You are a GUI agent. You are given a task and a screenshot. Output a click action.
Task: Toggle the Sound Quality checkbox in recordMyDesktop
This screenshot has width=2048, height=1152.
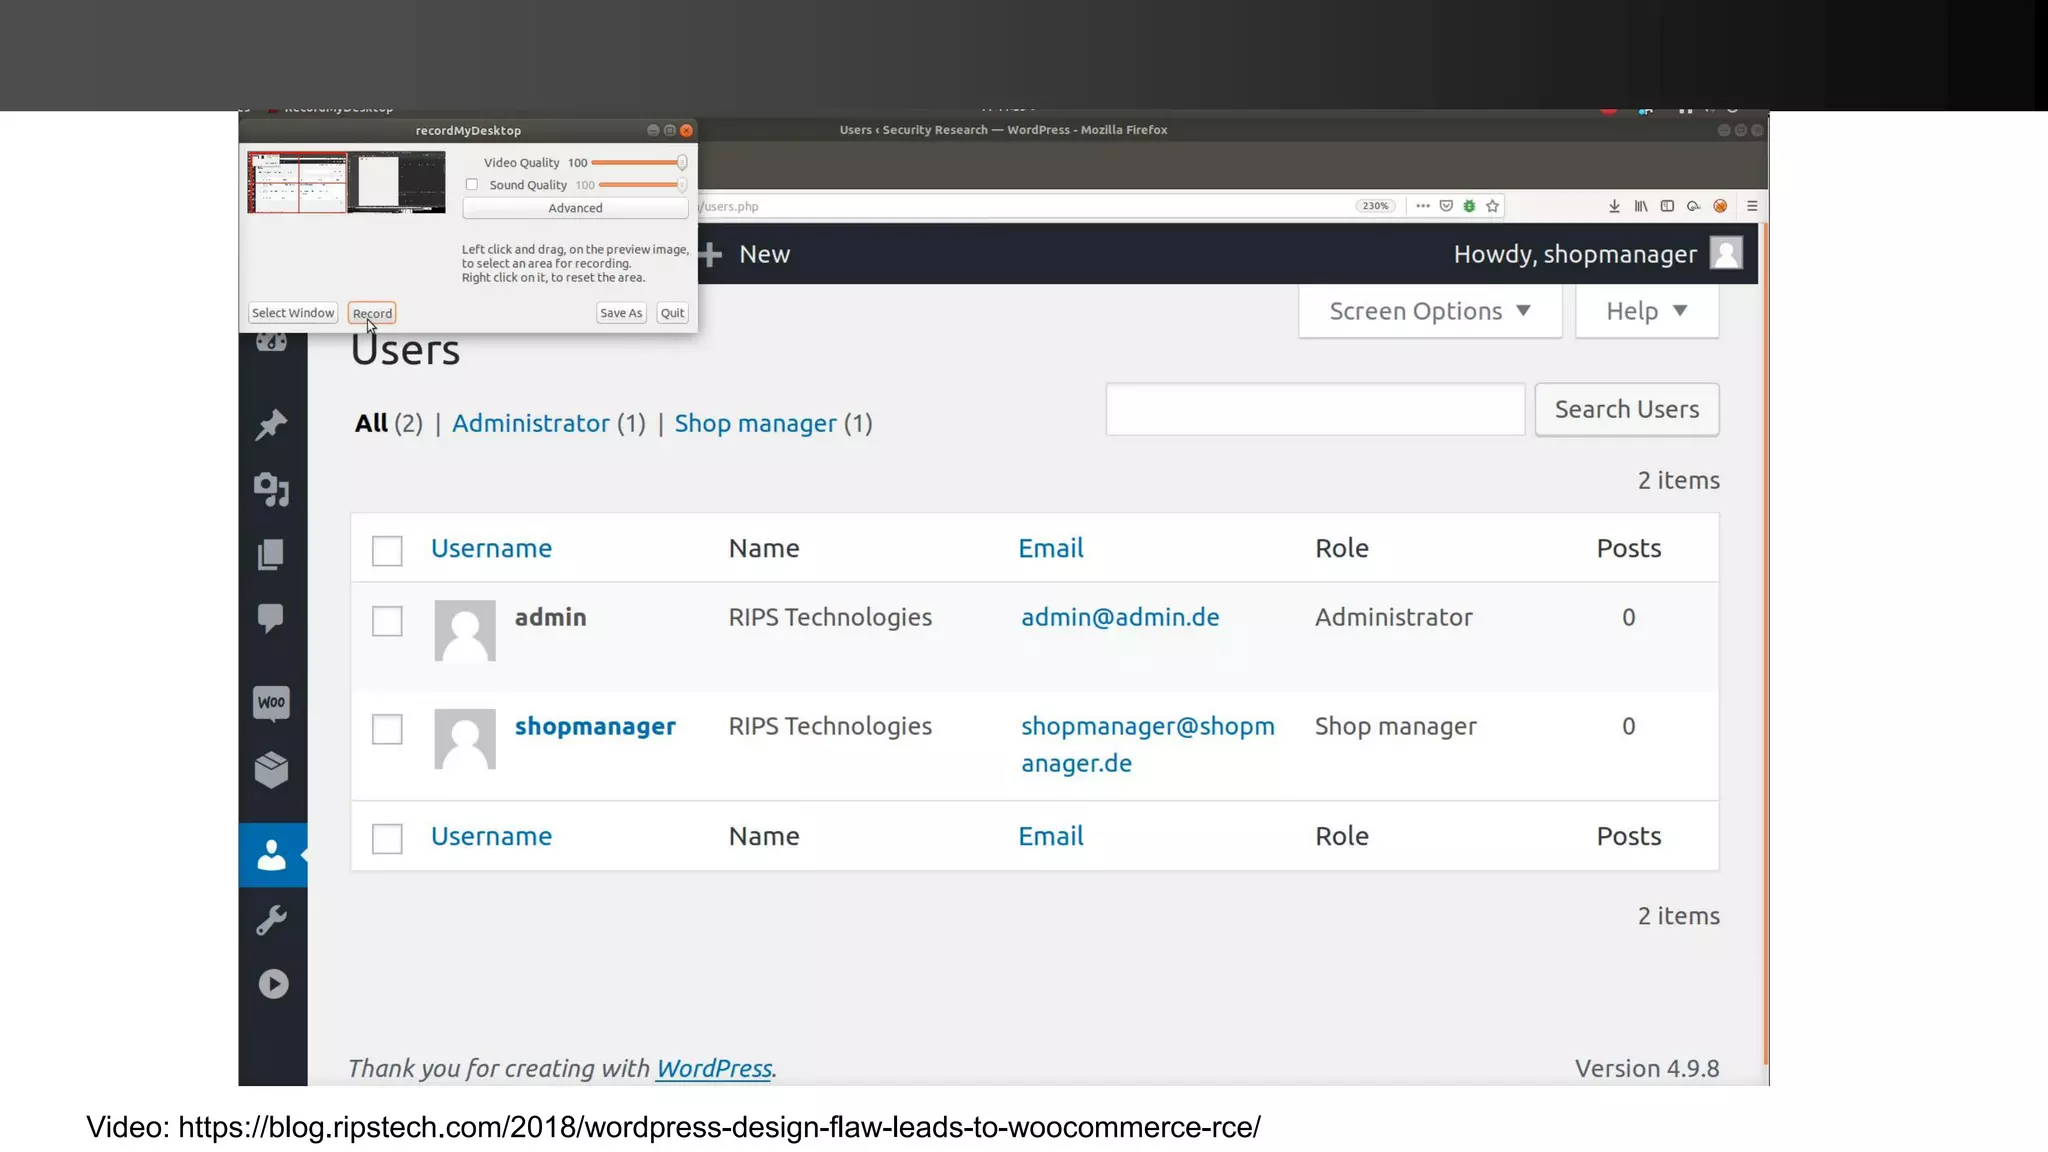(x=472, y=185)
